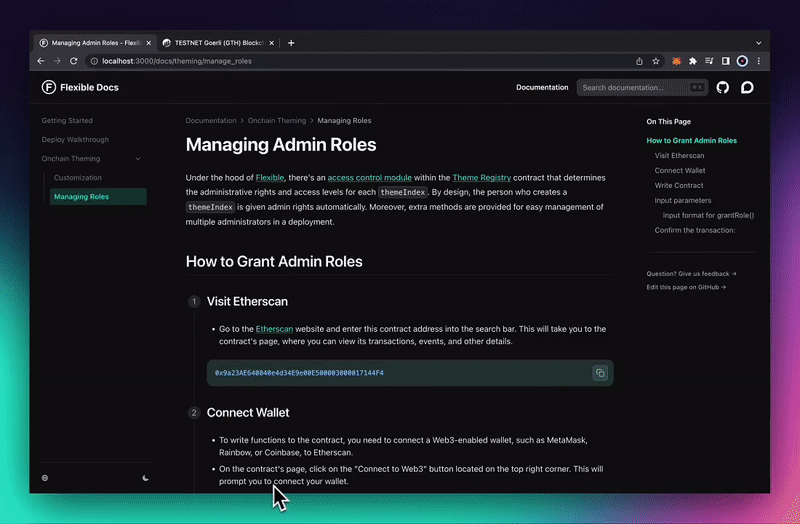Follow the access control module link
This screenshot has height=524, width=800.
[369, 178]
